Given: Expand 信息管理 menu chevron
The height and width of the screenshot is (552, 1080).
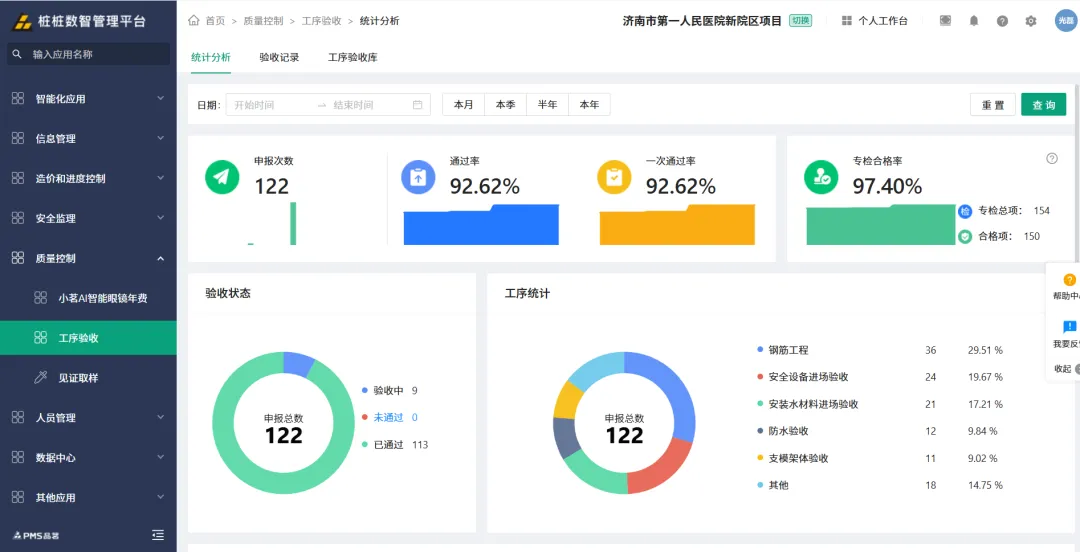Looking at the screenshot, I should pos(160,139).
